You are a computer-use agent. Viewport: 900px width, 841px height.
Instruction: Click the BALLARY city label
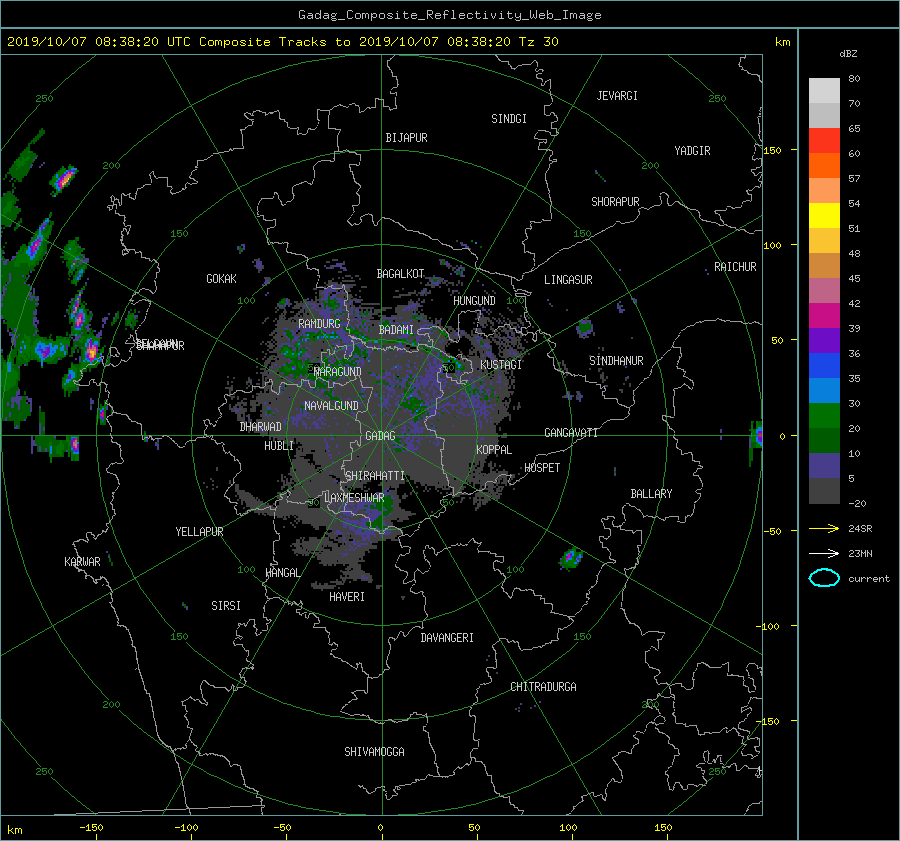[651, 494]
